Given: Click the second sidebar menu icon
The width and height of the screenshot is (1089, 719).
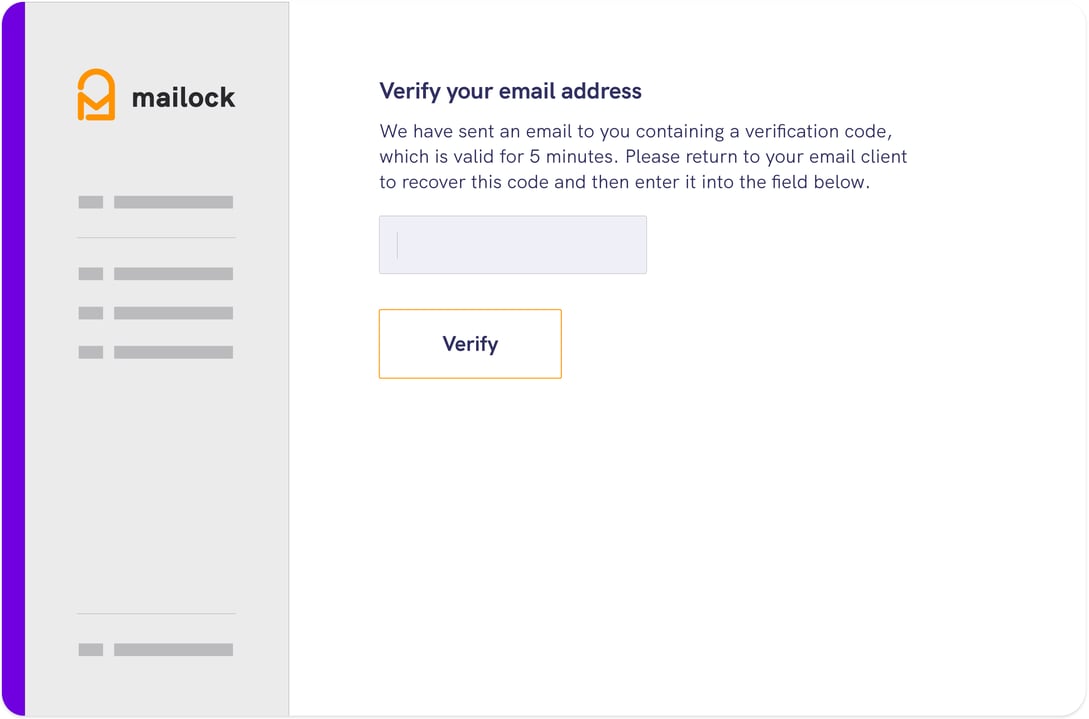Looking at the screenshot, I should [x=90, y=274].
